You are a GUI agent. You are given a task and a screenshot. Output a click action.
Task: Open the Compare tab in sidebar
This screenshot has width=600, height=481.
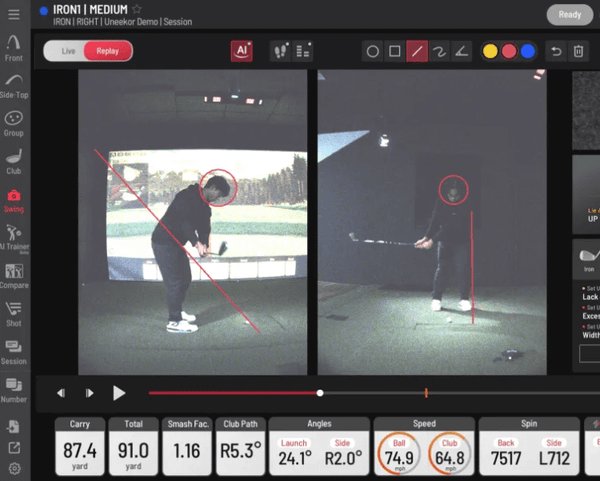pos(14,276)
